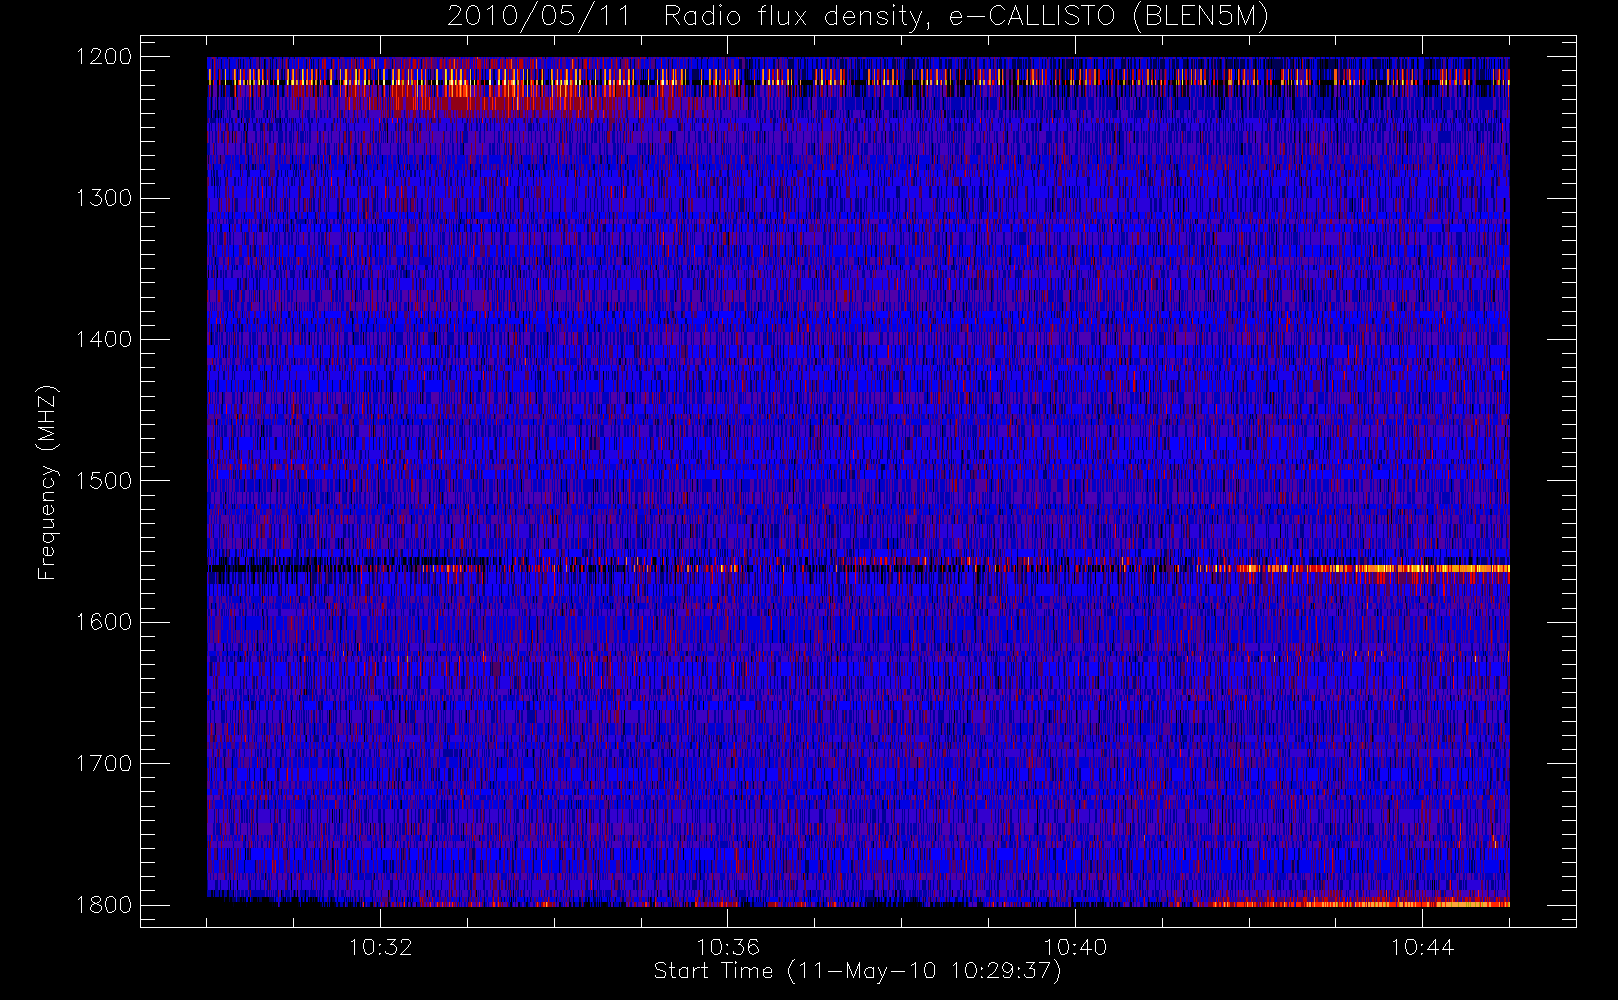Click the 10:40 time tick label
Screen dimensions: 1618x1000
point(1075,946)
